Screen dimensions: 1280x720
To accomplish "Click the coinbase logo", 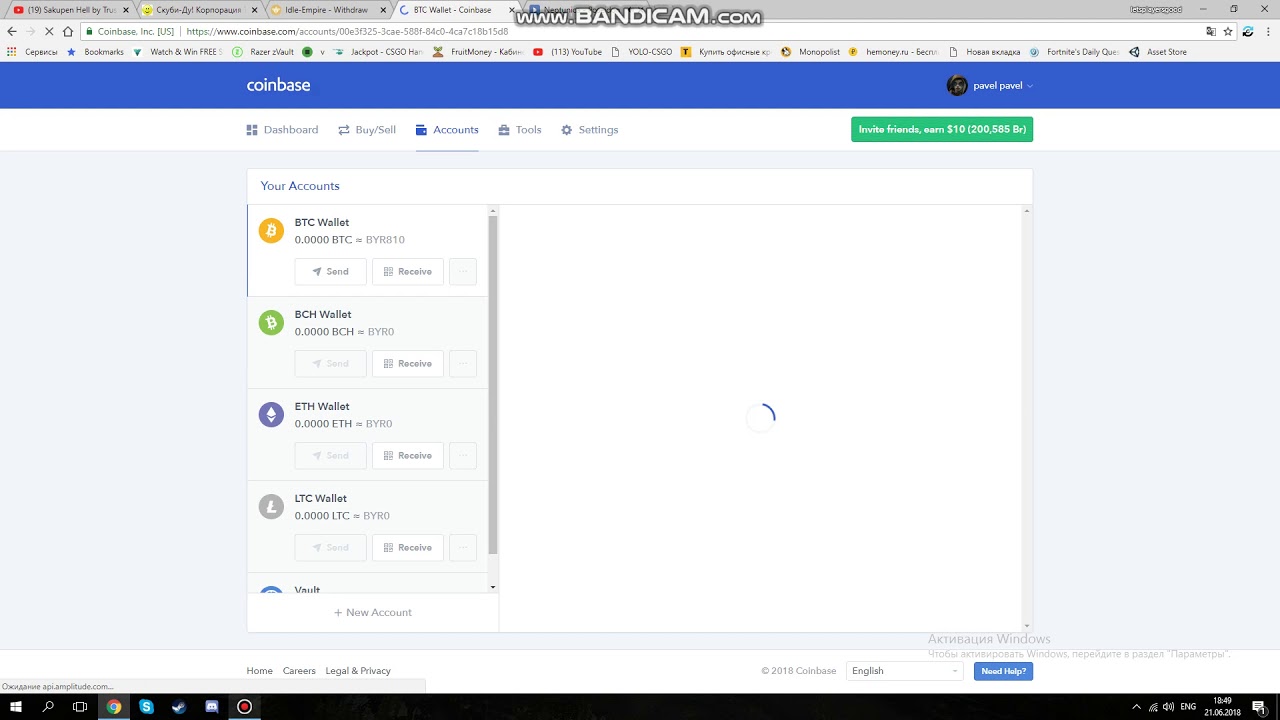I will (278, 85).
